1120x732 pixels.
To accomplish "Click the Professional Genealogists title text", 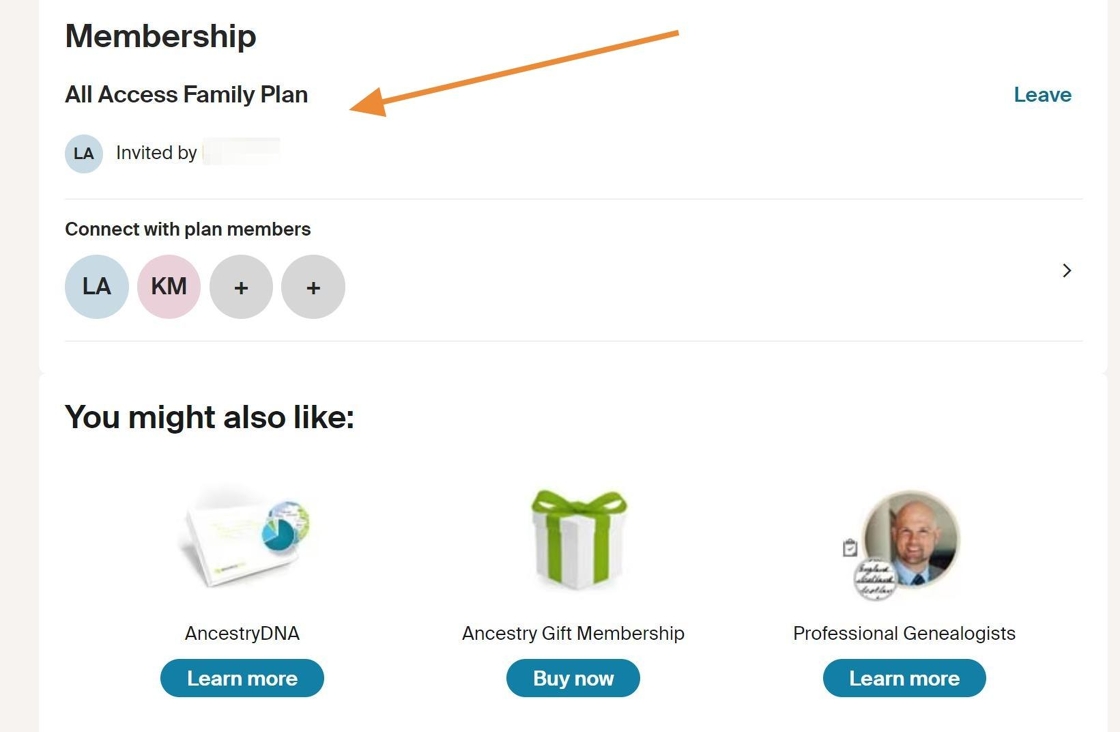I will tap(904, 633).
